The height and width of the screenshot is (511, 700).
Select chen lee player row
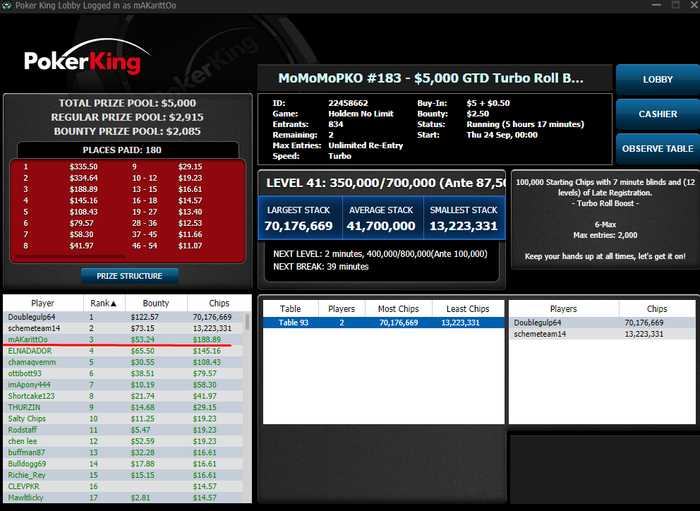[124, 441]
